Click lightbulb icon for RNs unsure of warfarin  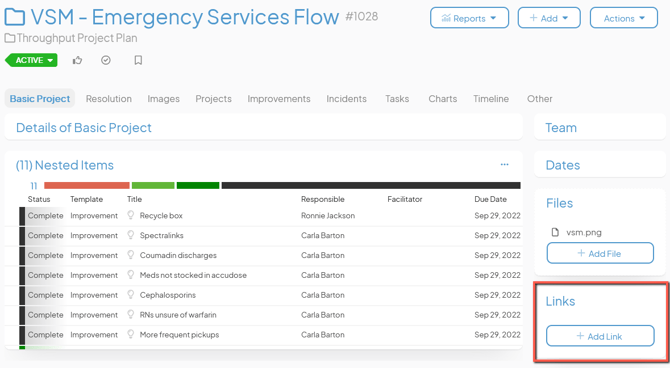coord(131,315)
